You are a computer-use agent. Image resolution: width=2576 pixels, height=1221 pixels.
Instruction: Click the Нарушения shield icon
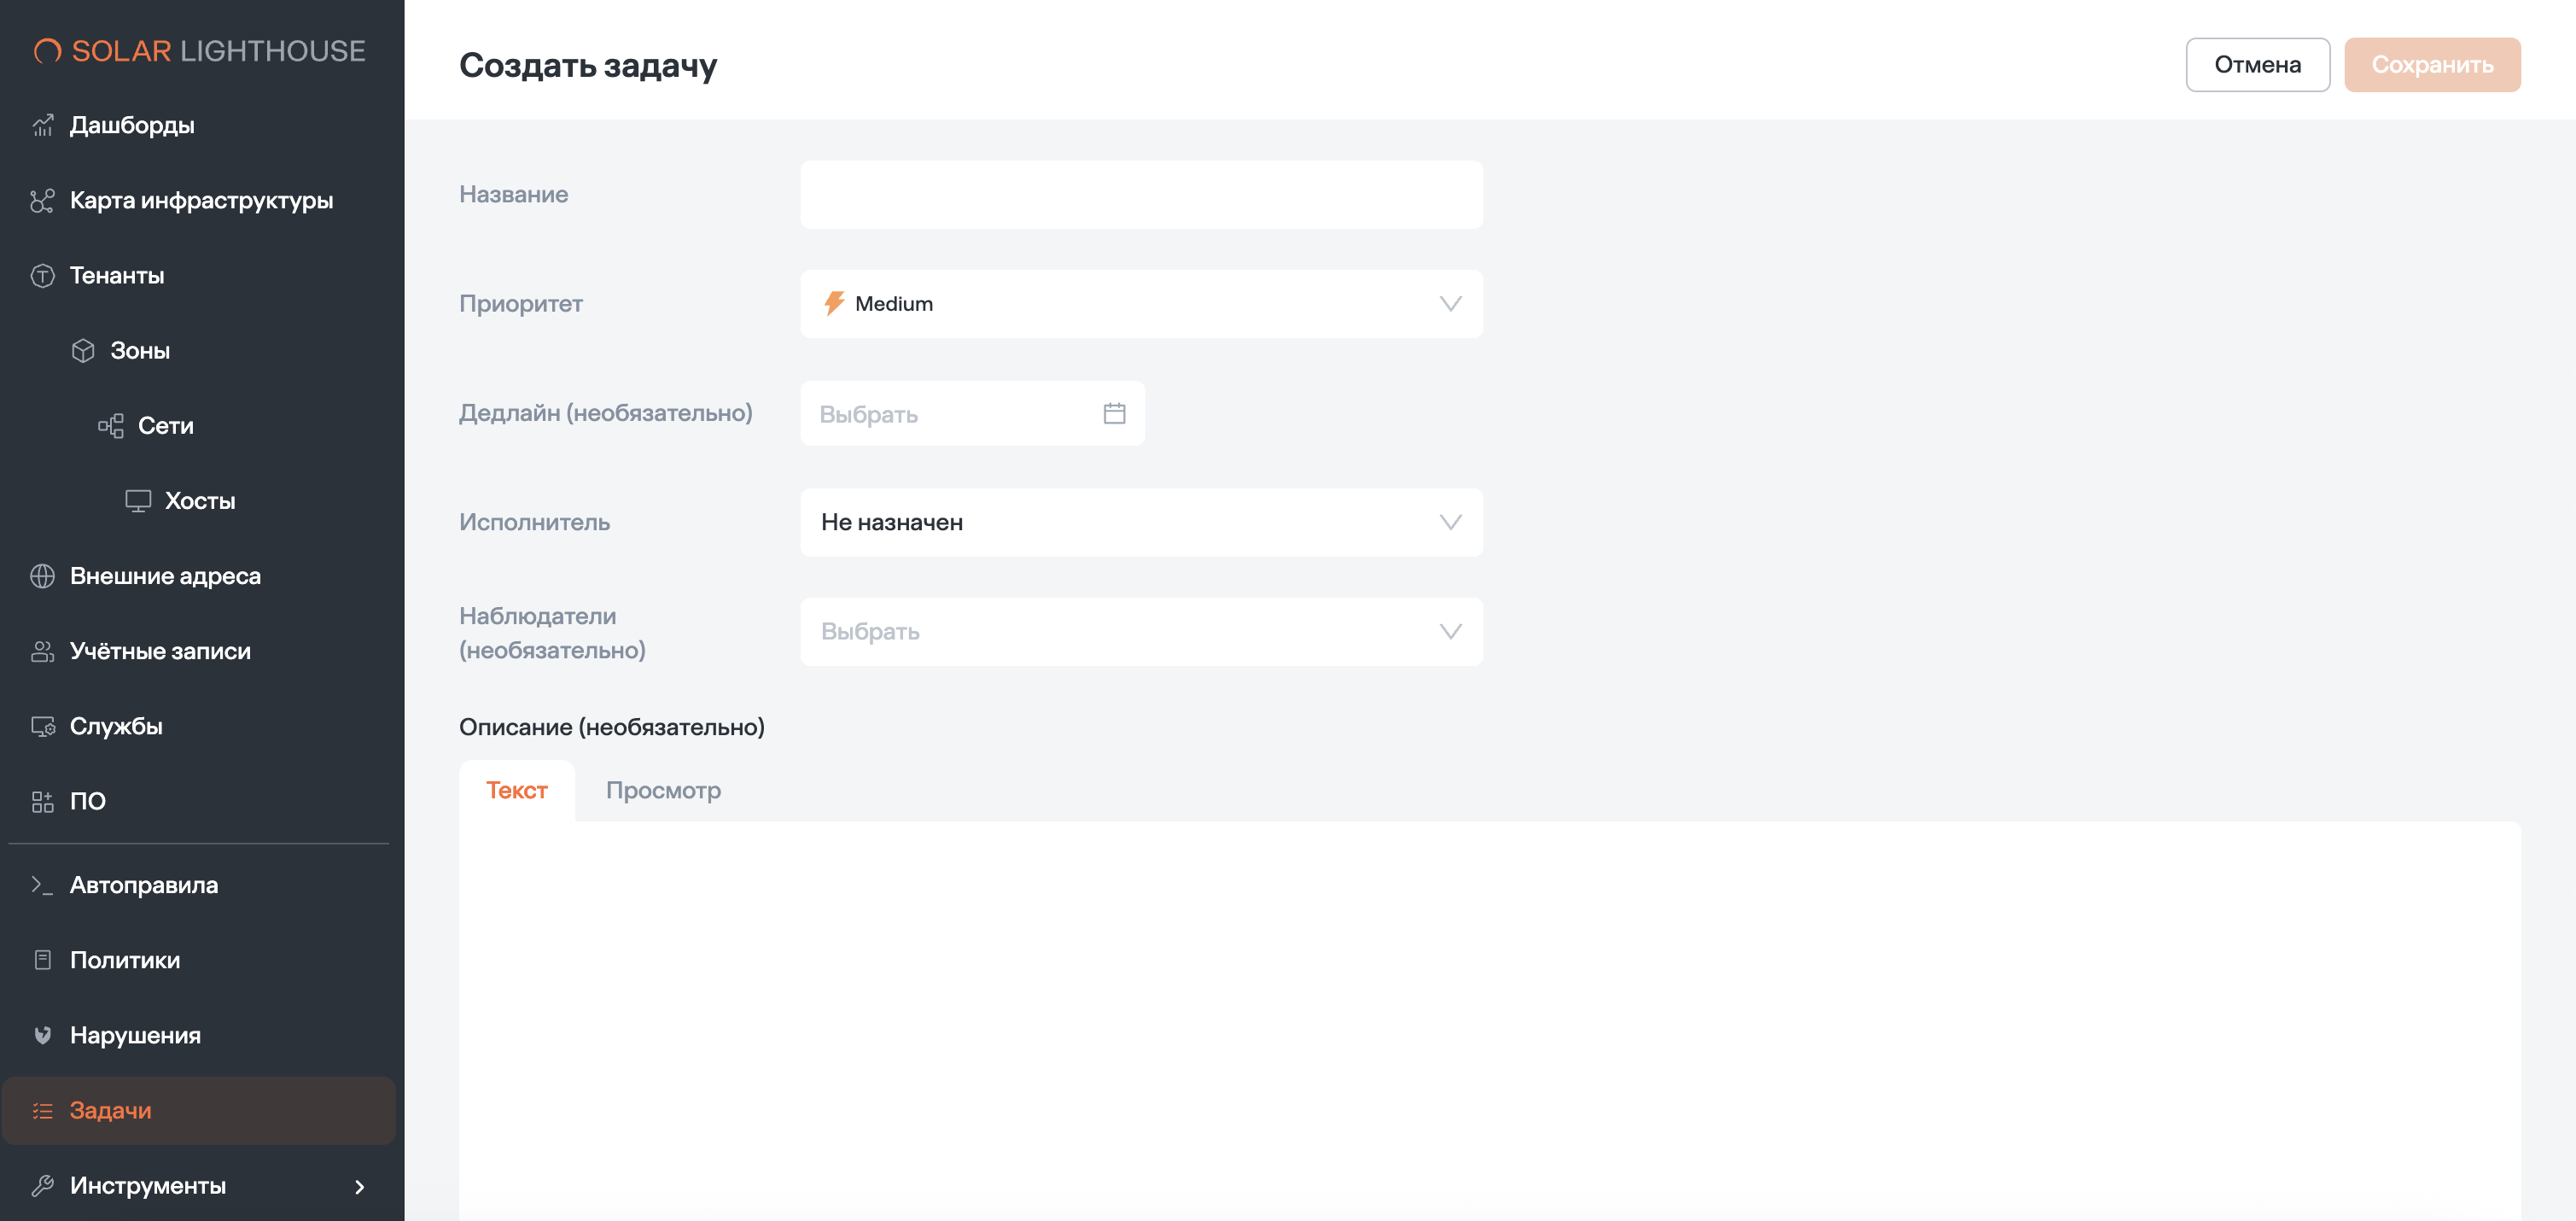point(42,1035)
